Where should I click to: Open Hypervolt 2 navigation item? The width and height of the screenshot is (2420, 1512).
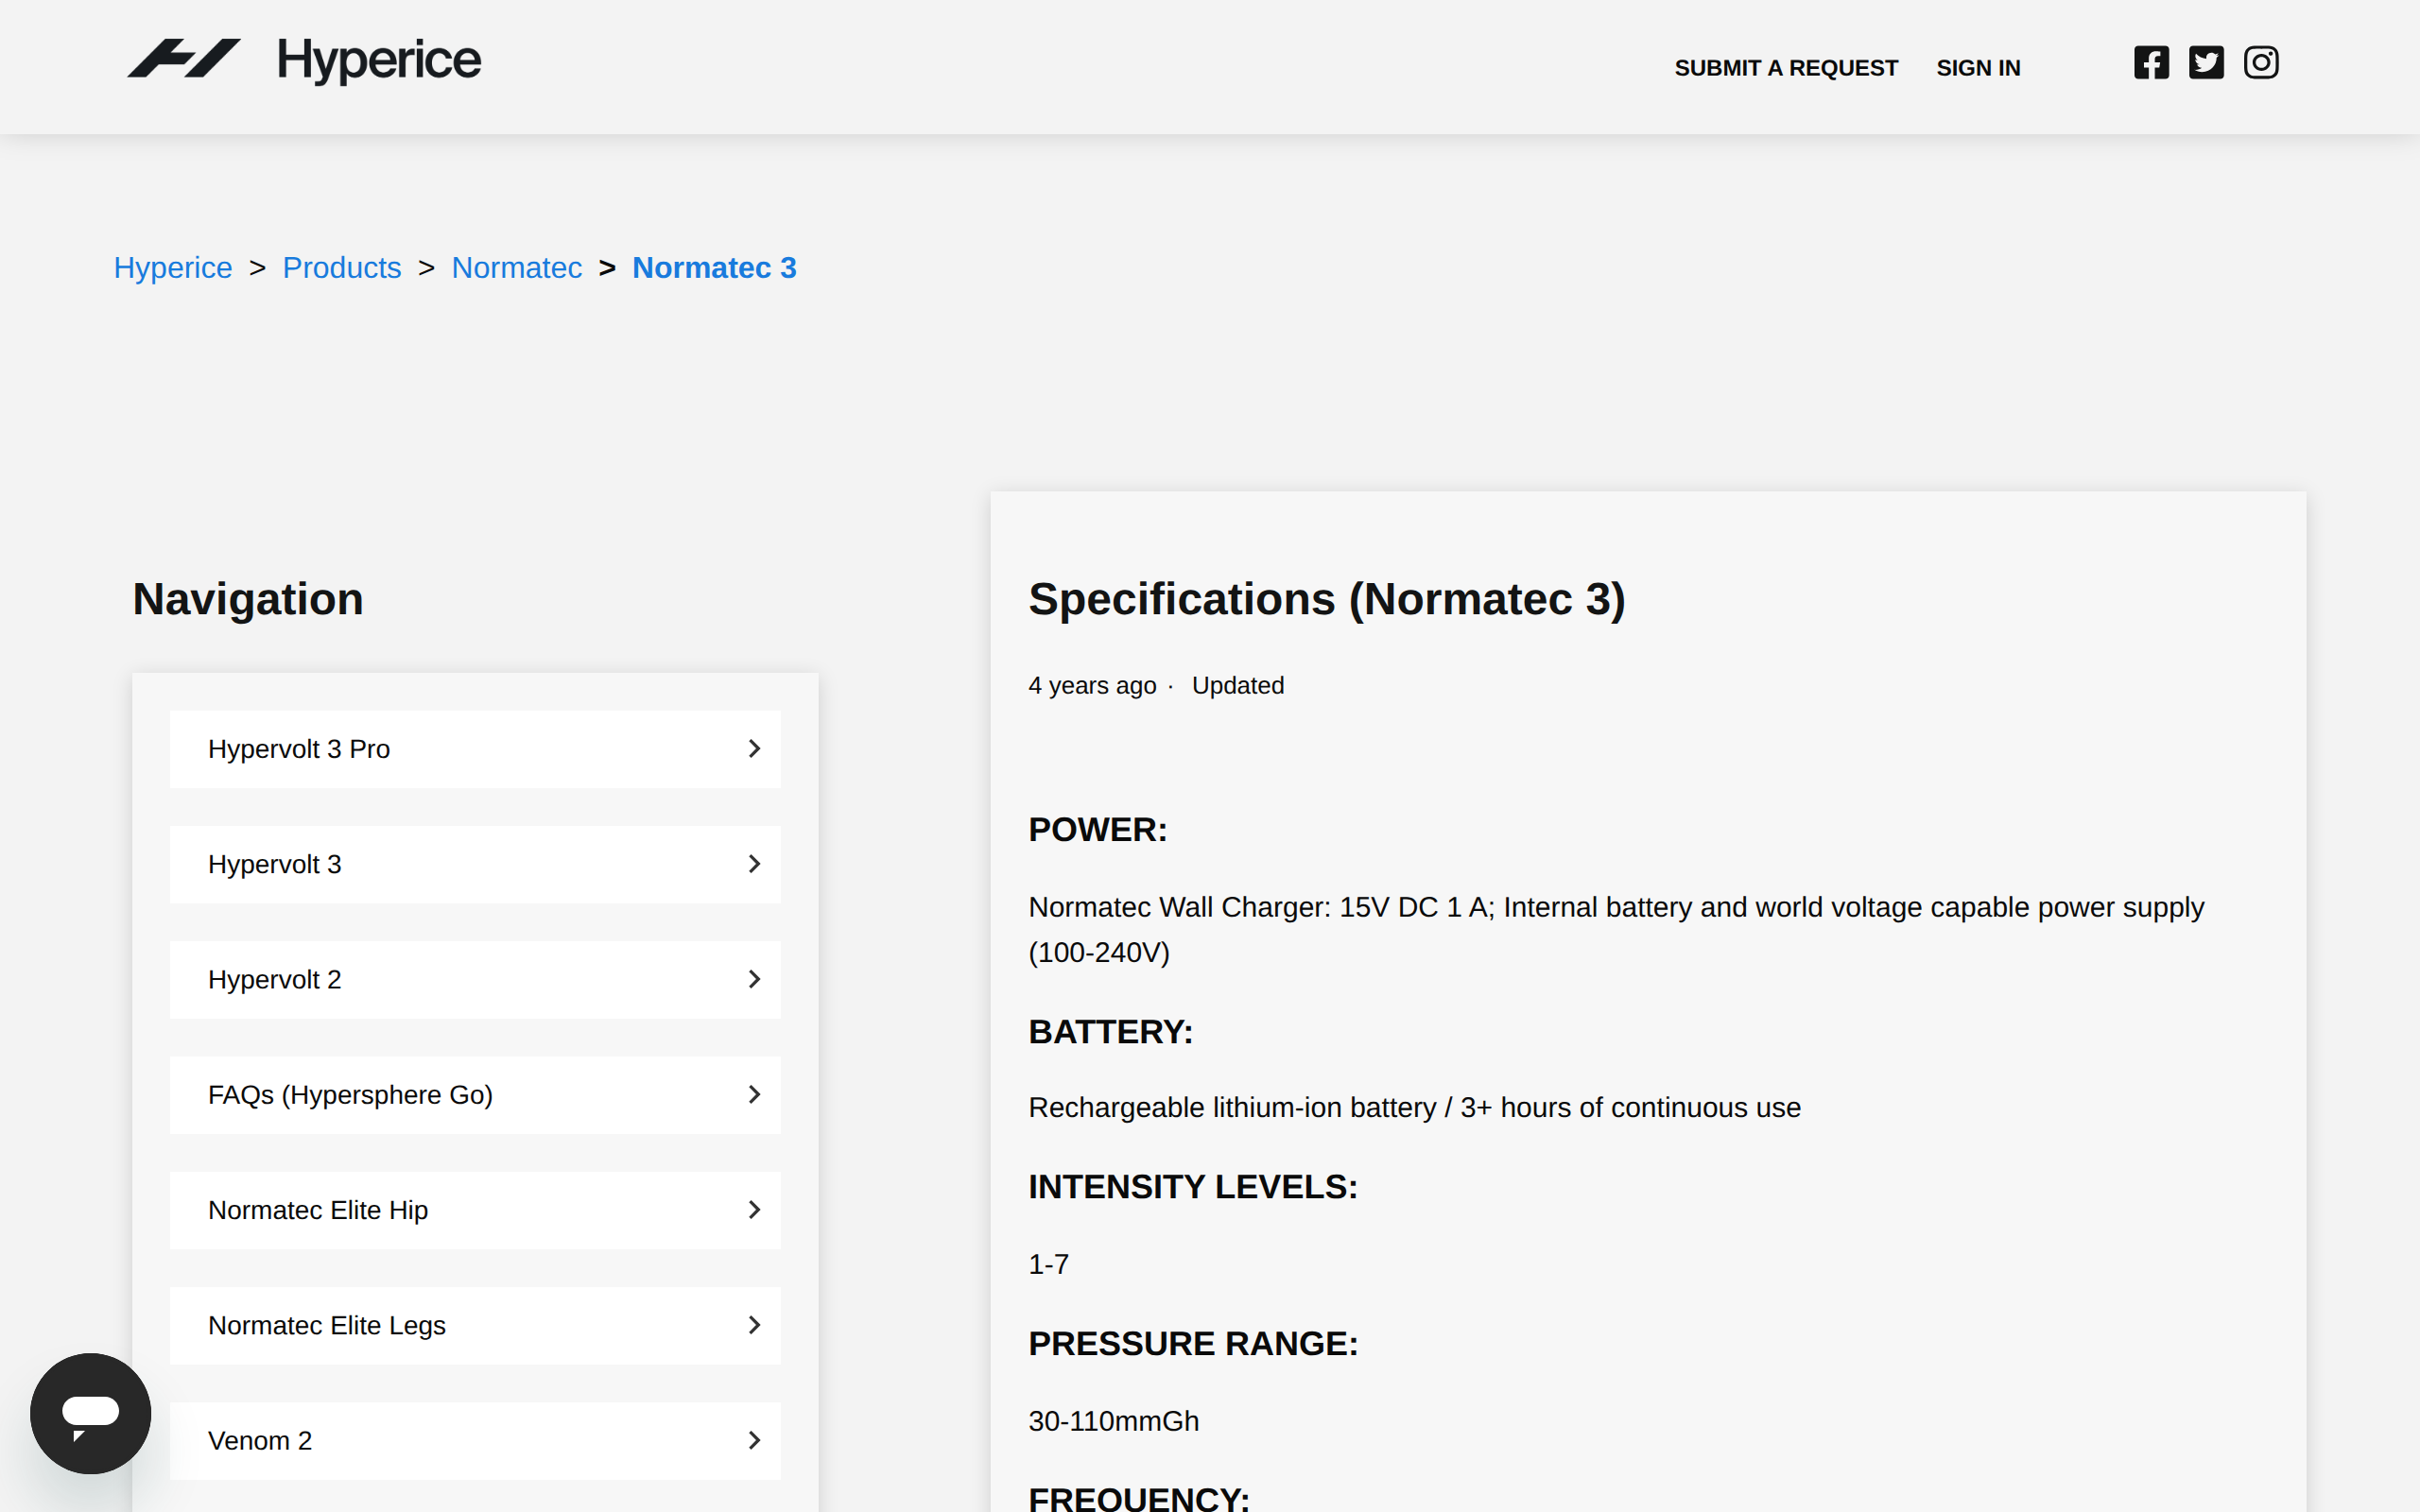click(475, 980)
